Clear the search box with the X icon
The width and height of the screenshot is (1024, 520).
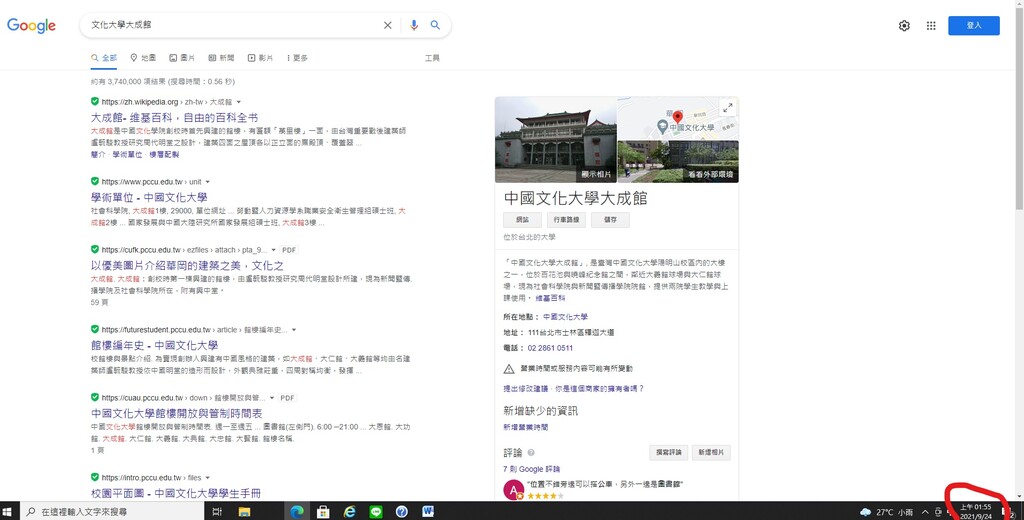click(387, 25)
